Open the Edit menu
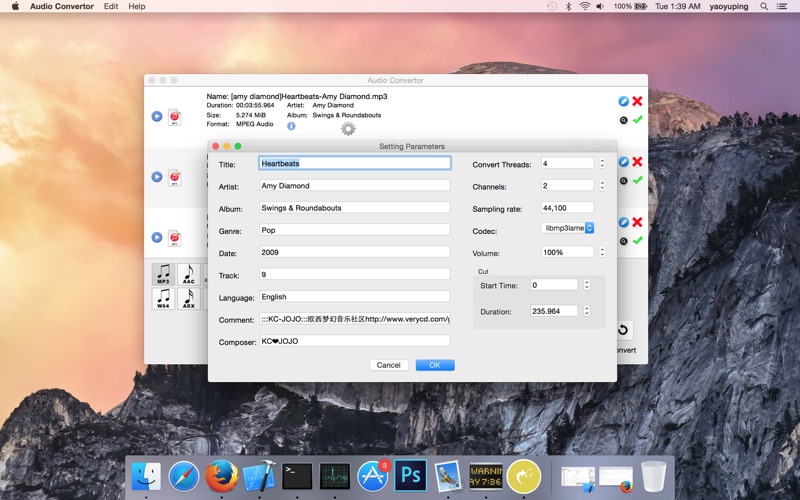800x500 pixels. click(111, 6)
